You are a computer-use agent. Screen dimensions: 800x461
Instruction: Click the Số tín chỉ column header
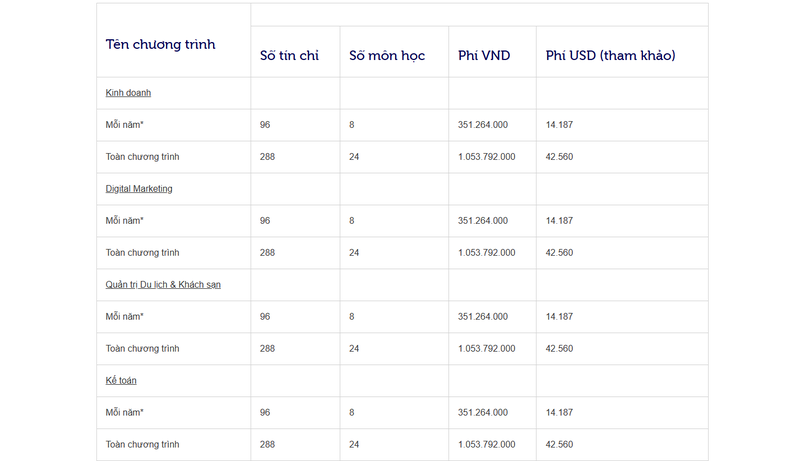tap(289, 56)
